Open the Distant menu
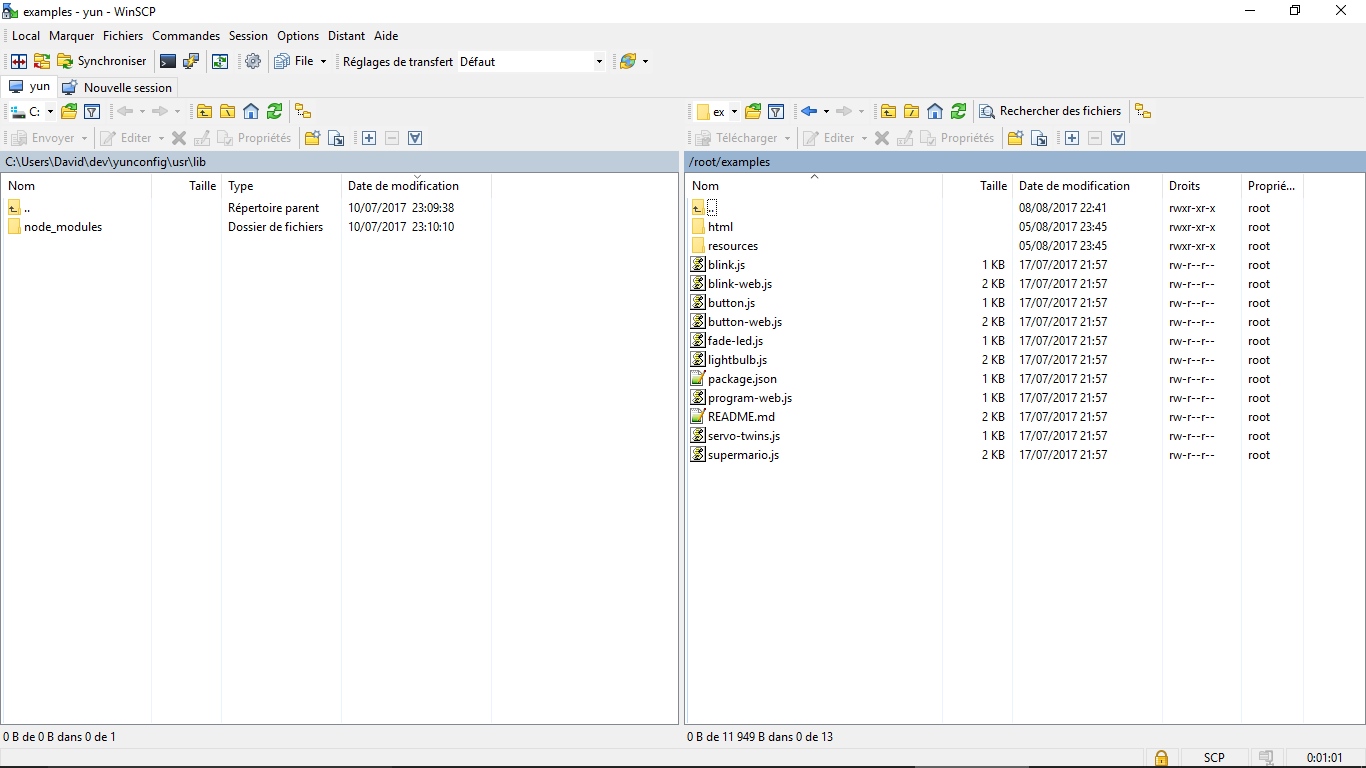Viewport: 1366px width, 768px height. tap(346, 35)
